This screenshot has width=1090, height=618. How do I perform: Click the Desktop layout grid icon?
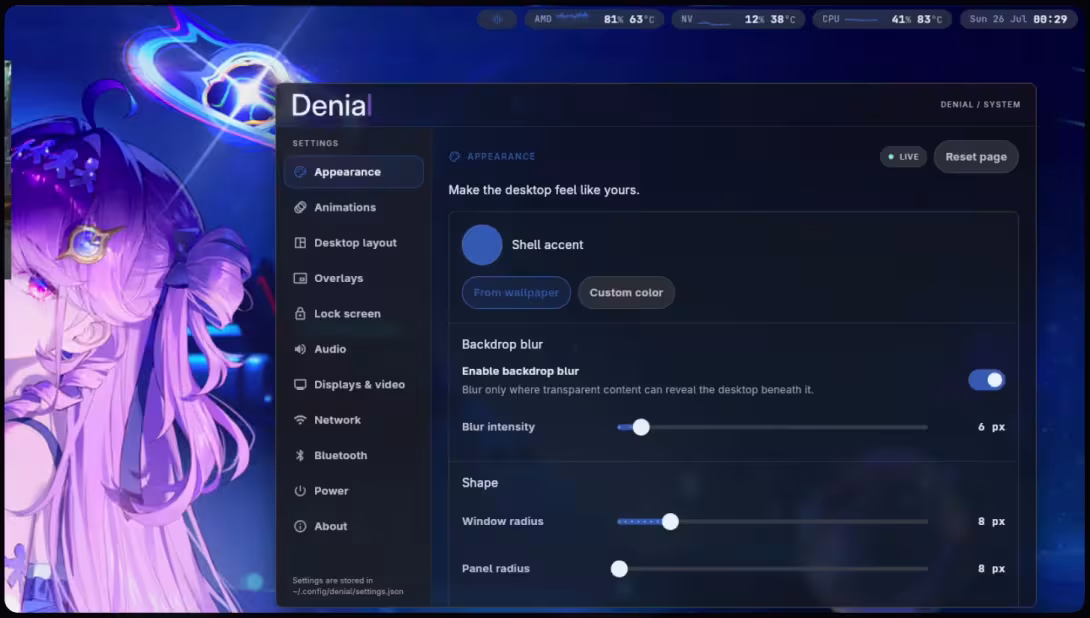tap(300, 243)
